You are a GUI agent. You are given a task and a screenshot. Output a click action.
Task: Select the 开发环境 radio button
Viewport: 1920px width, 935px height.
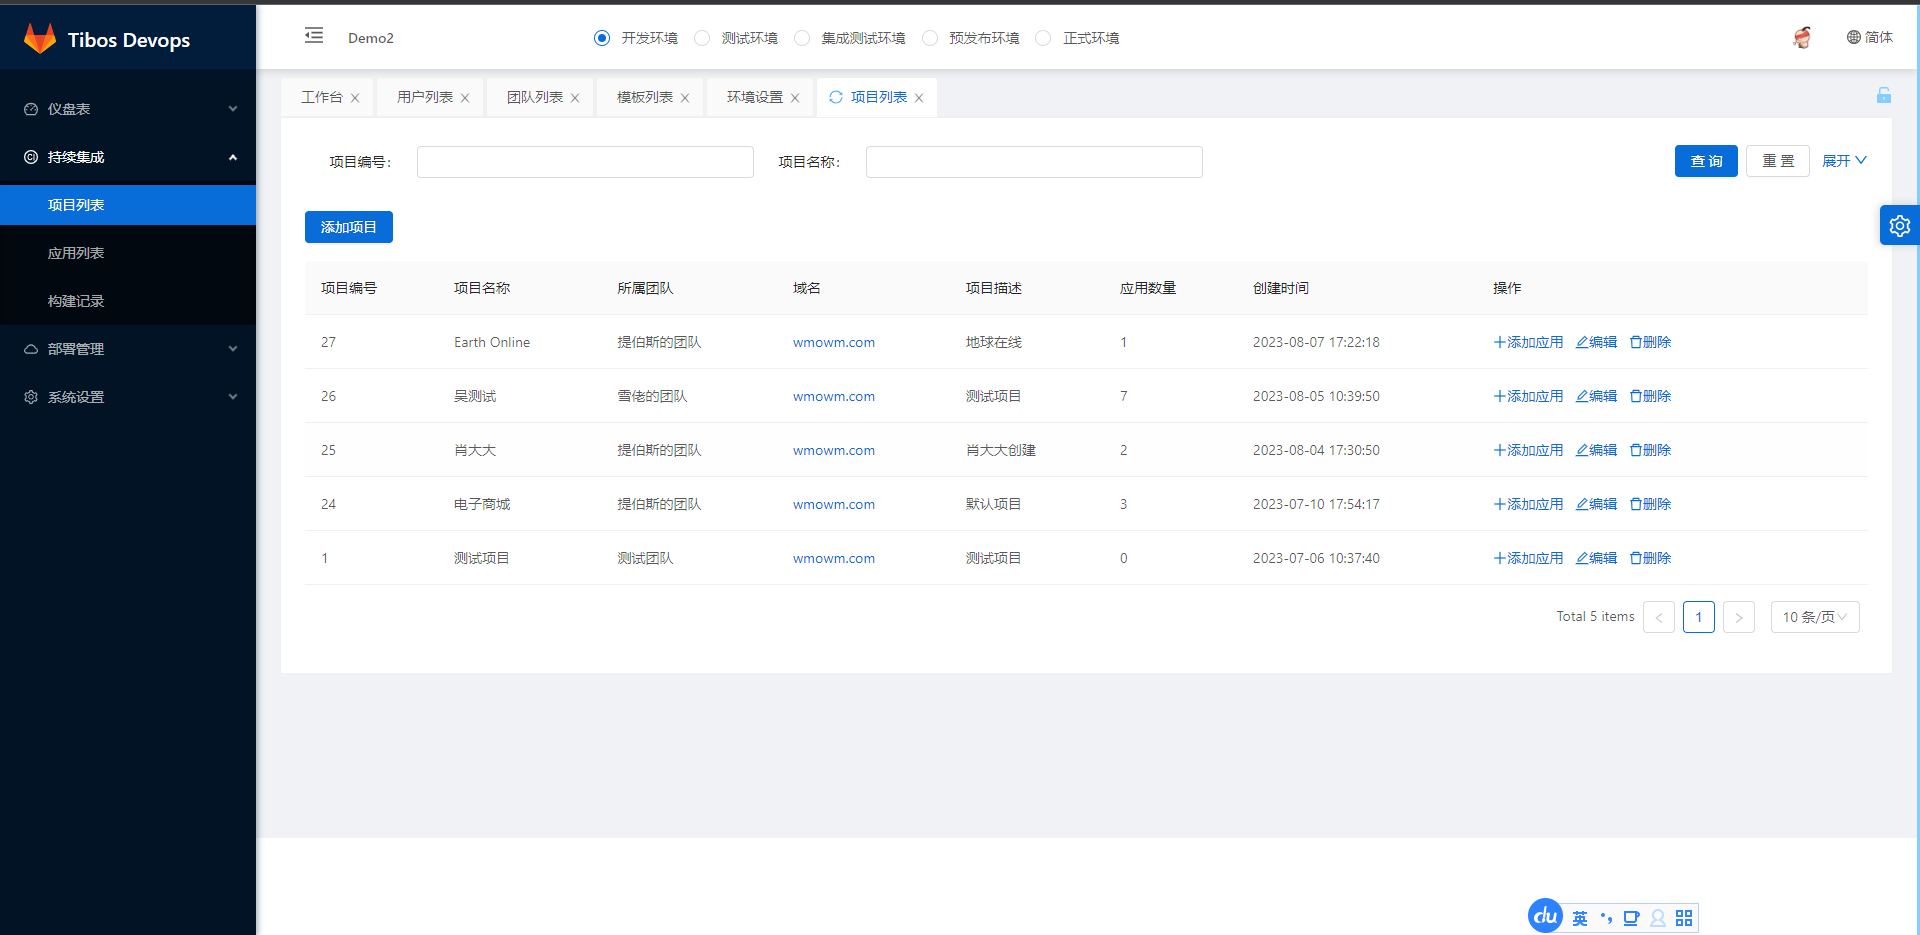(602, 38)
